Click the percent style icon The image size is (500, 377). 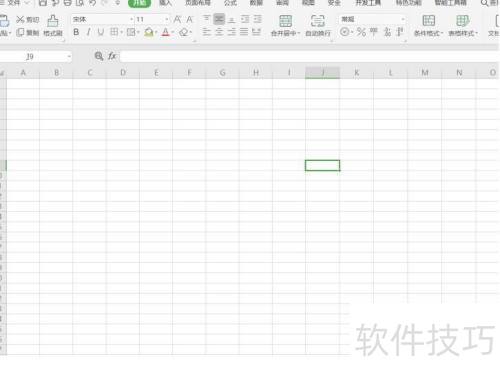[361, 32]
